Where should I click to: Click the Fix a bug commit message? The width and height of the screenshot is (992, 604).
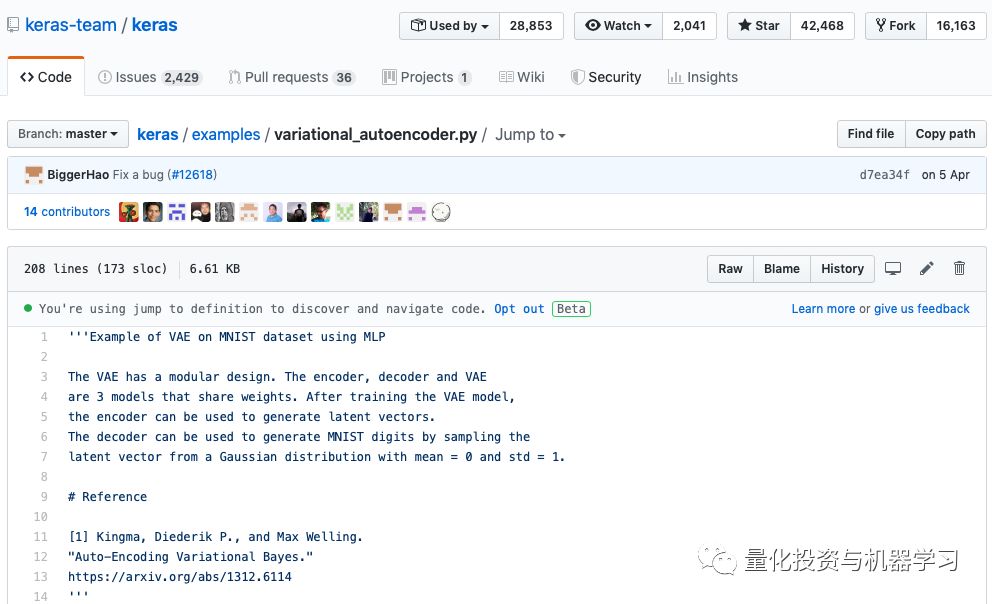coord(138,175)
